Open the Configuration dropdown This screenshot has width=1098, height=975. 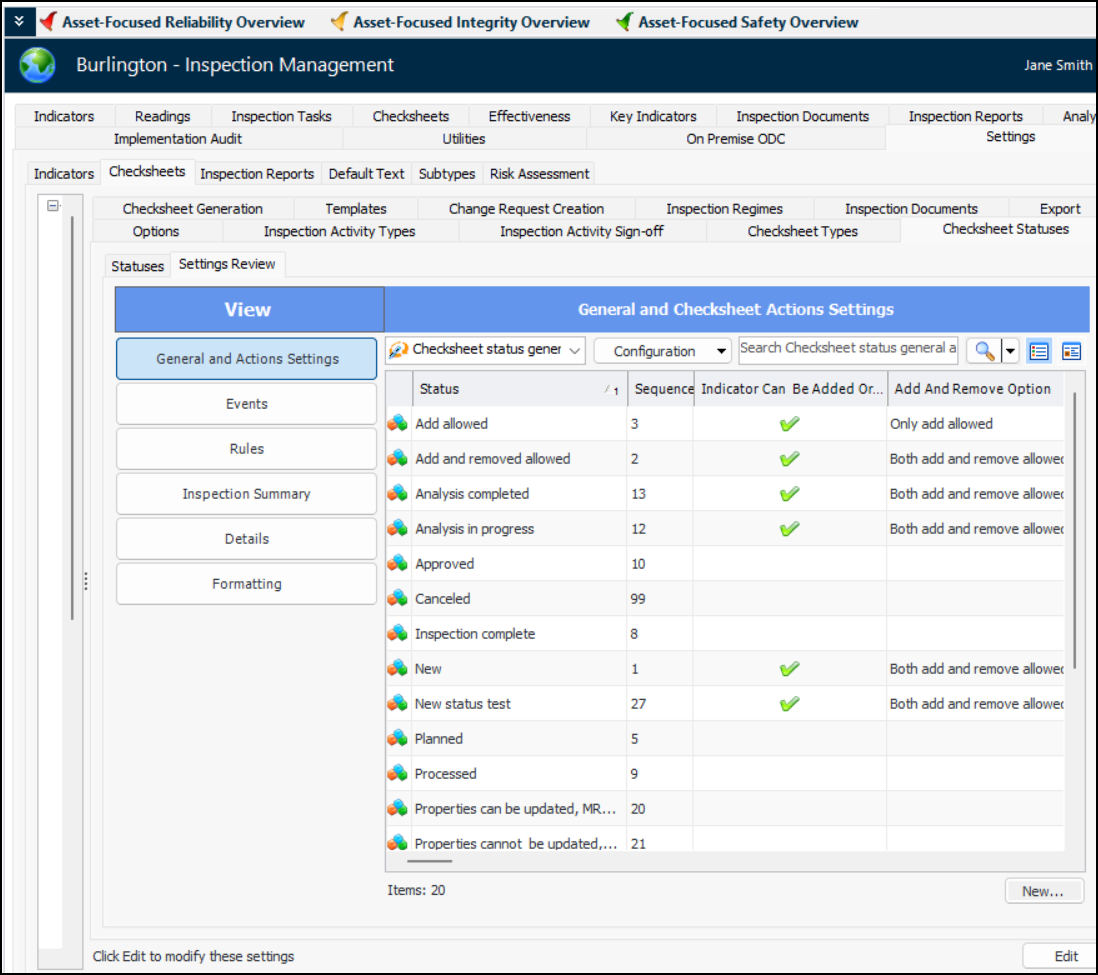[663, 351]
